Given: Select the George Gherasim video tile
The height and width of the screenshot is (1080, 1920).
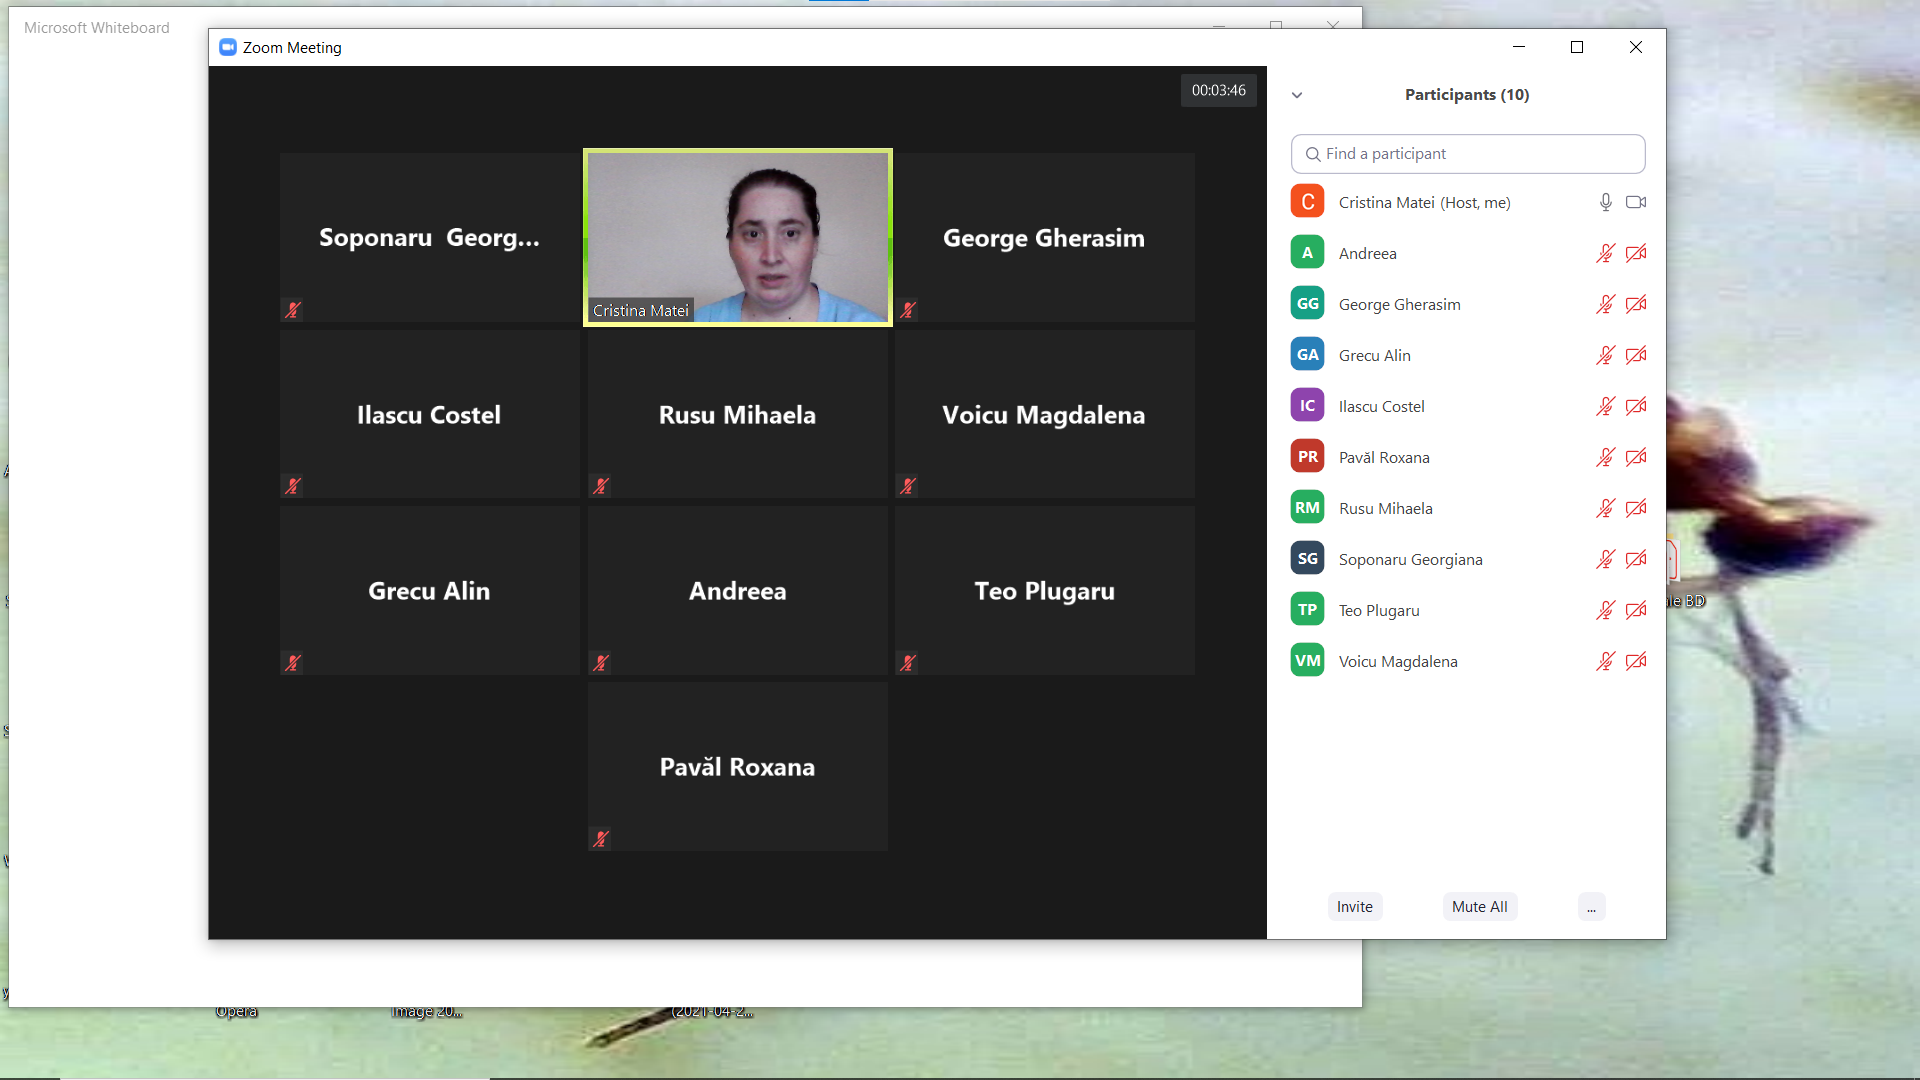Looking at the screenshot, I should (x=1045, y=238).
